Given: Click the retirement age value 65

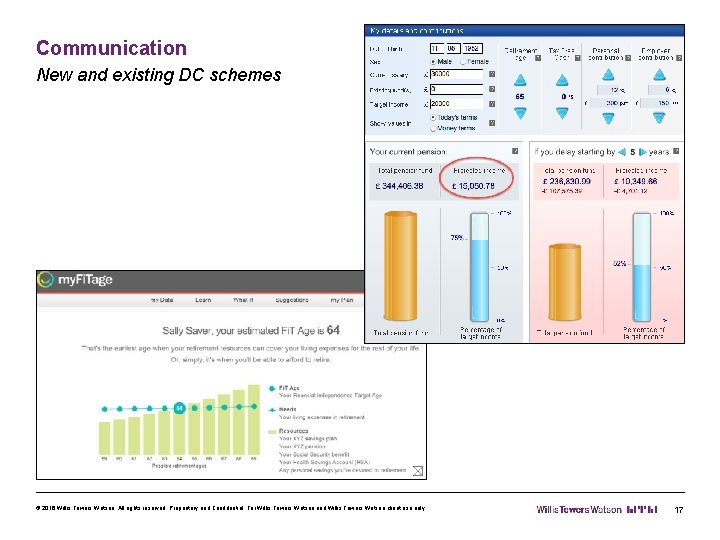Looking at the screenshot, I should click(x=520, y=96).
